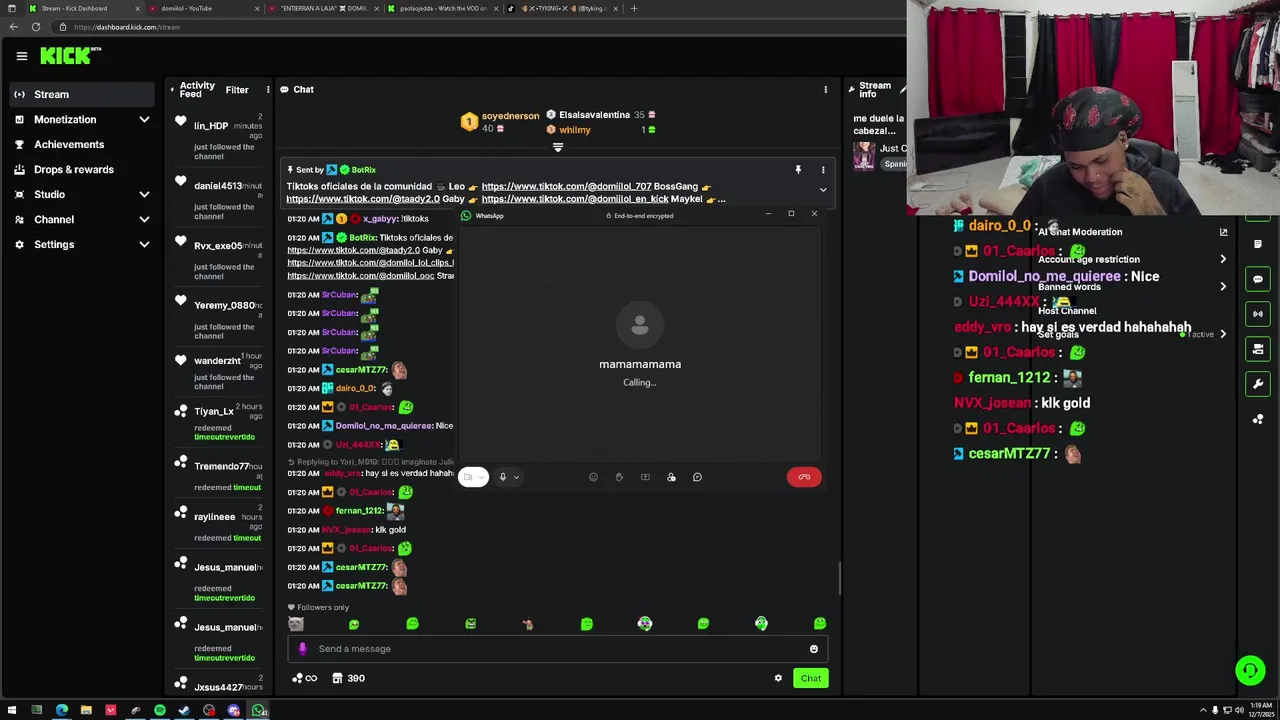Open emoji reactions in WhatsApp call
Screen dimensions: 1280x720
tap(593, 477)
